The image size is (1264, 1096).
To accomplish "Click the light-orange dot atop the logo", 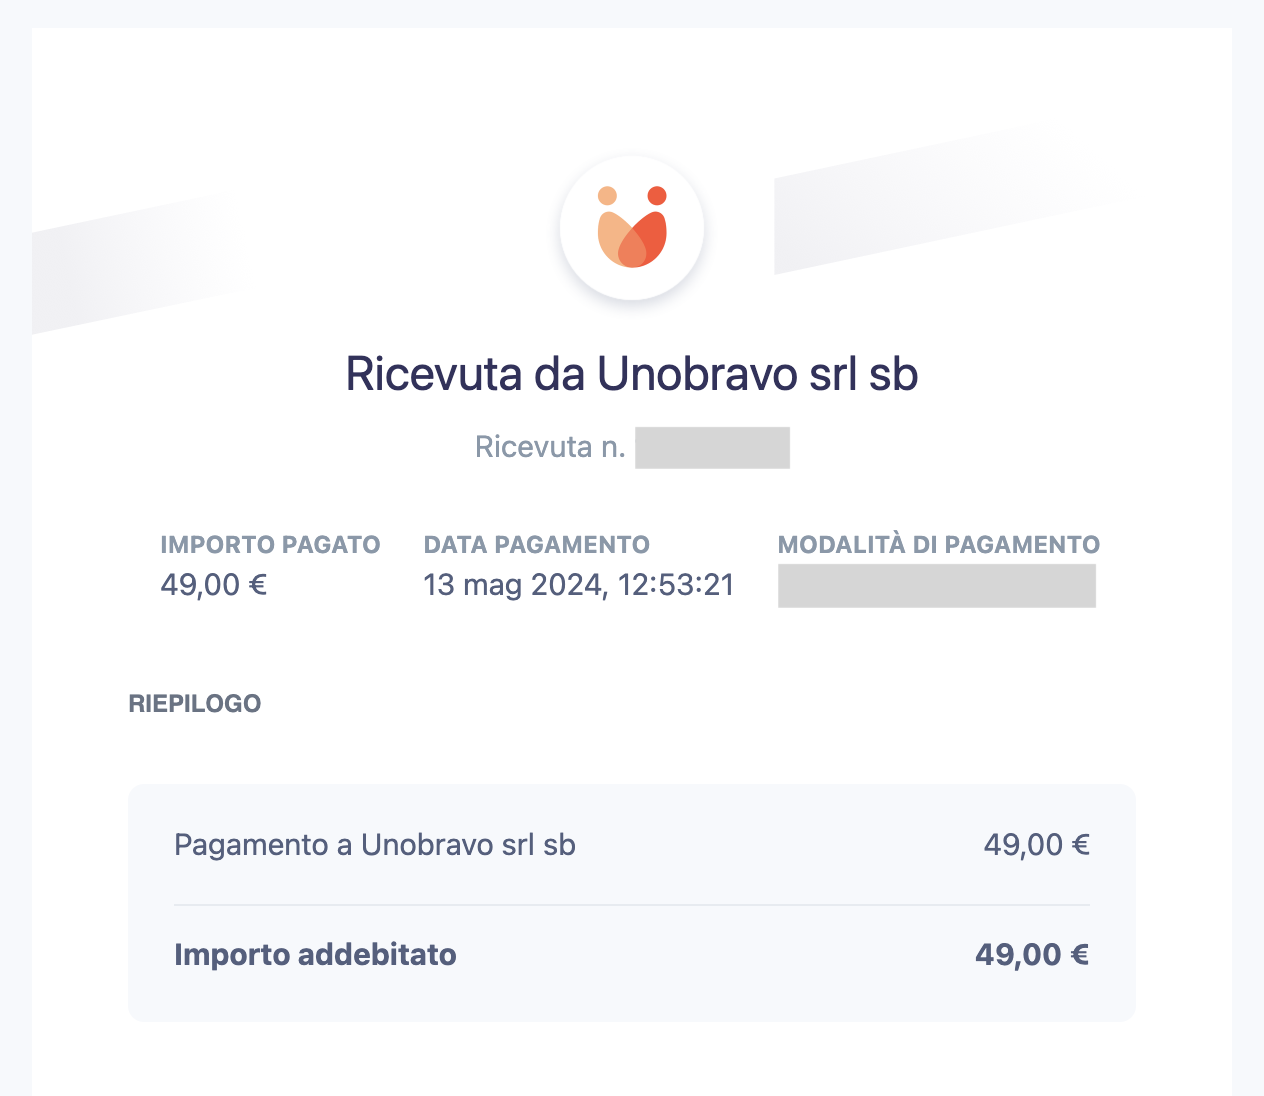I will point(607,196).
